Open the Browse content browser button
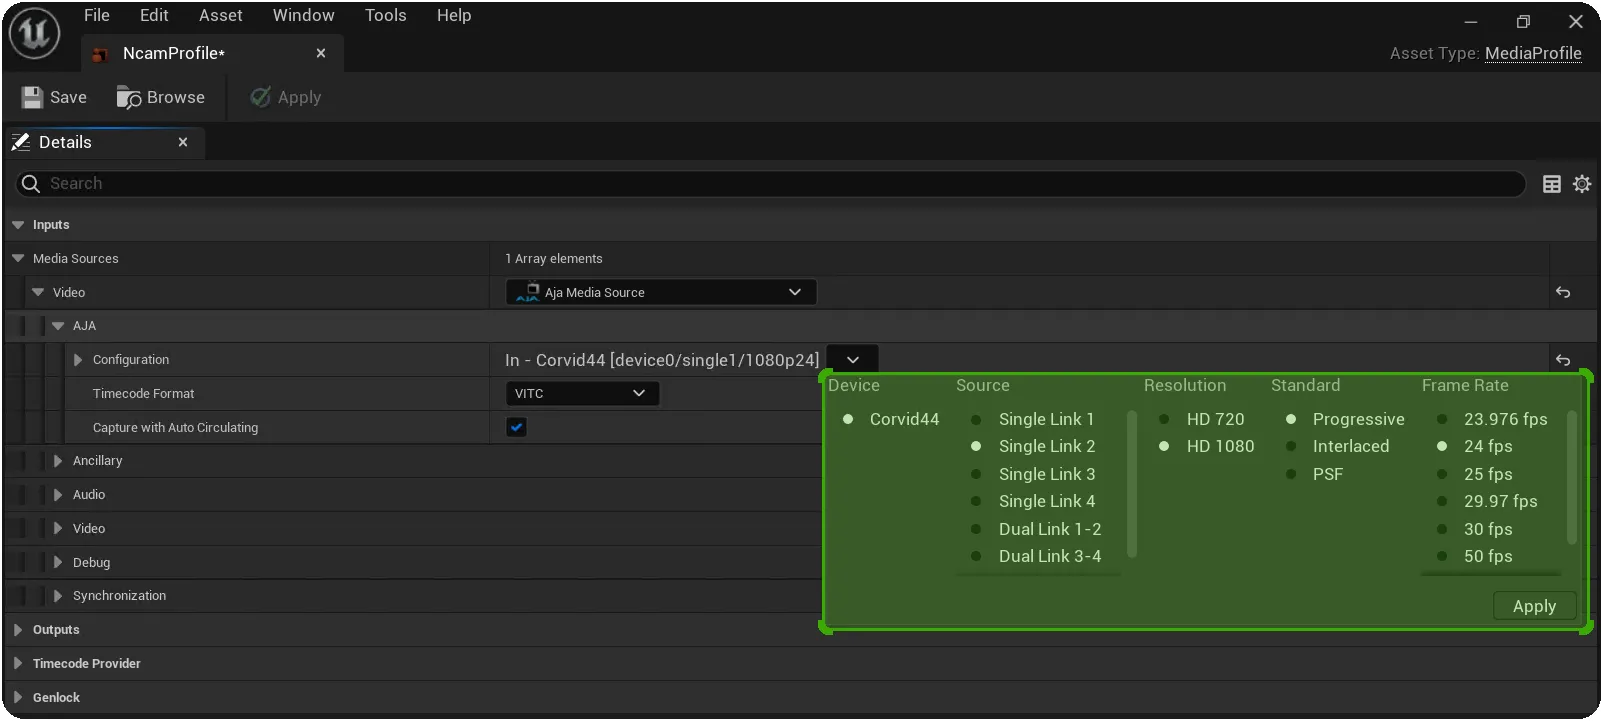 coord(161,97)
